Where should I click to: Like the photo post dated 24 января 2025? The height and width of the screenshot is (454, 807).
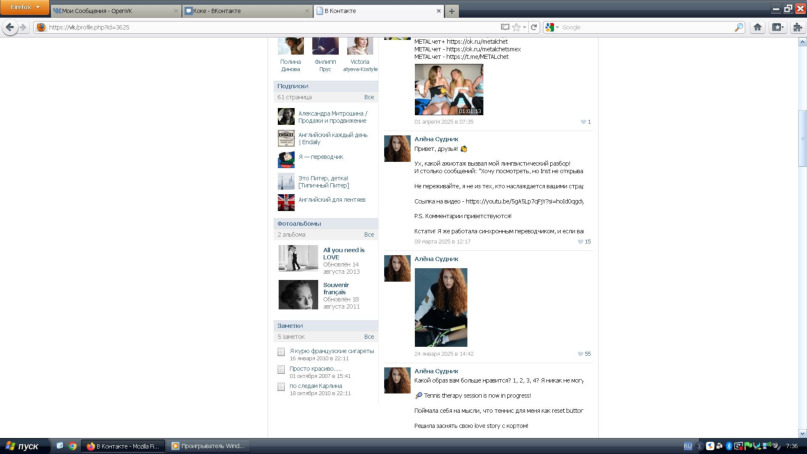pos(584,354)
